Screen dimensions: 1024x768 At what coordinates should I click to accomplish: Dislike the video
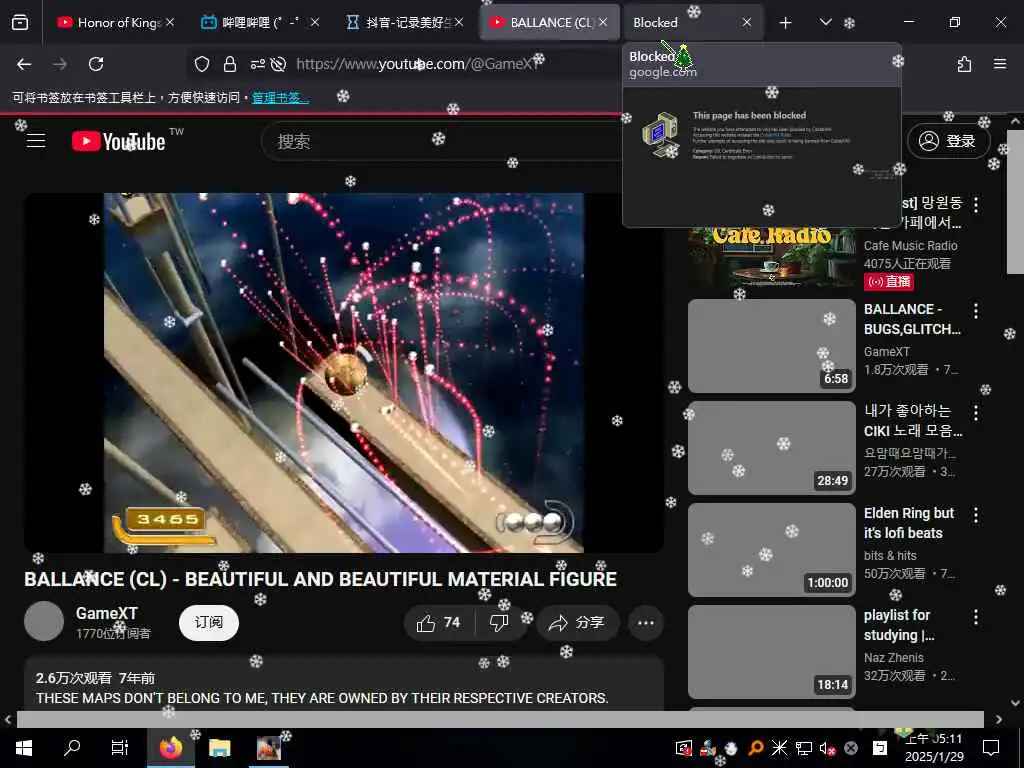[x=500, y=623]
